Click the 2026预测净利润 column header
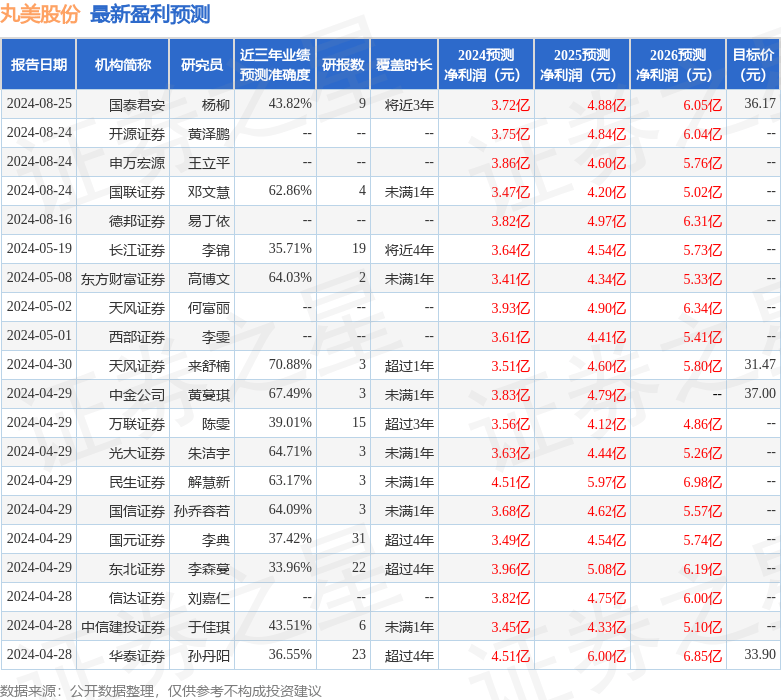Viewport: 781px width, 700px height. click(678, 64)
